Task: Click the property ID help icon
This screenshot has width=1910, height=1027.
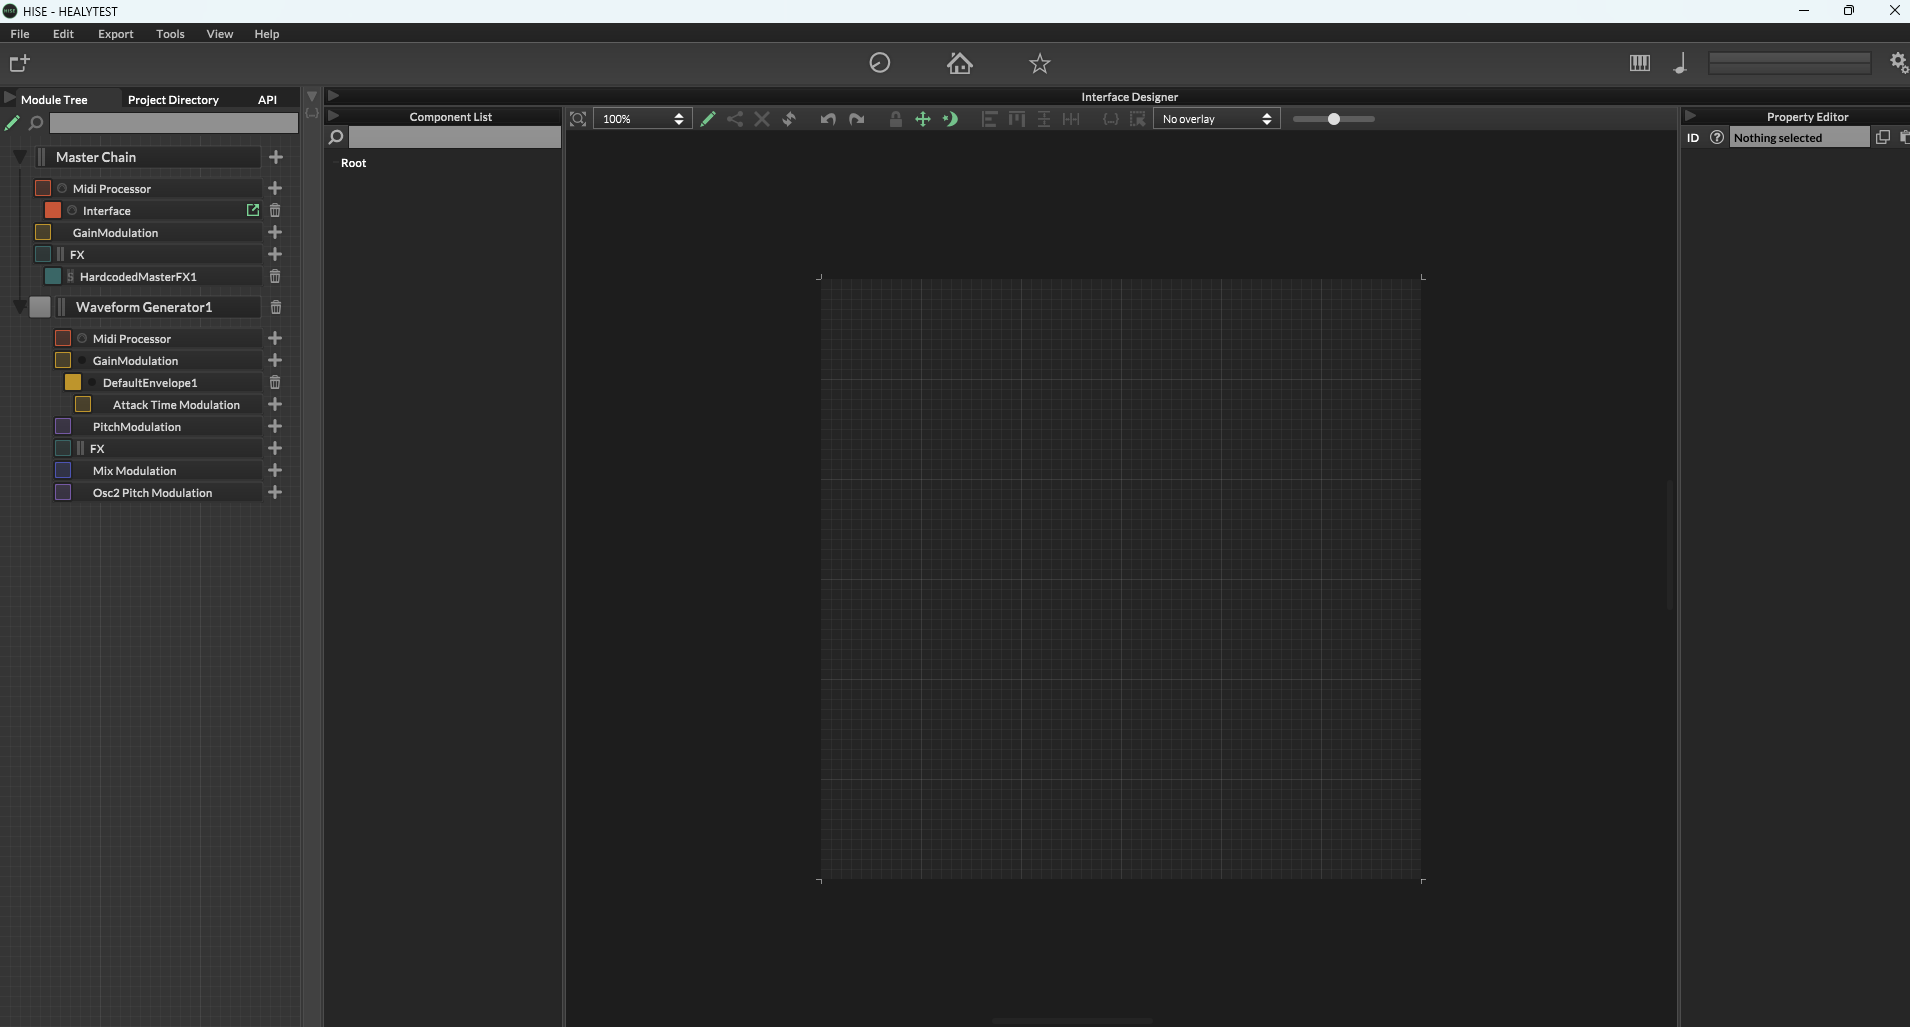Action: pyautogui.click(x=1717, y=137)
